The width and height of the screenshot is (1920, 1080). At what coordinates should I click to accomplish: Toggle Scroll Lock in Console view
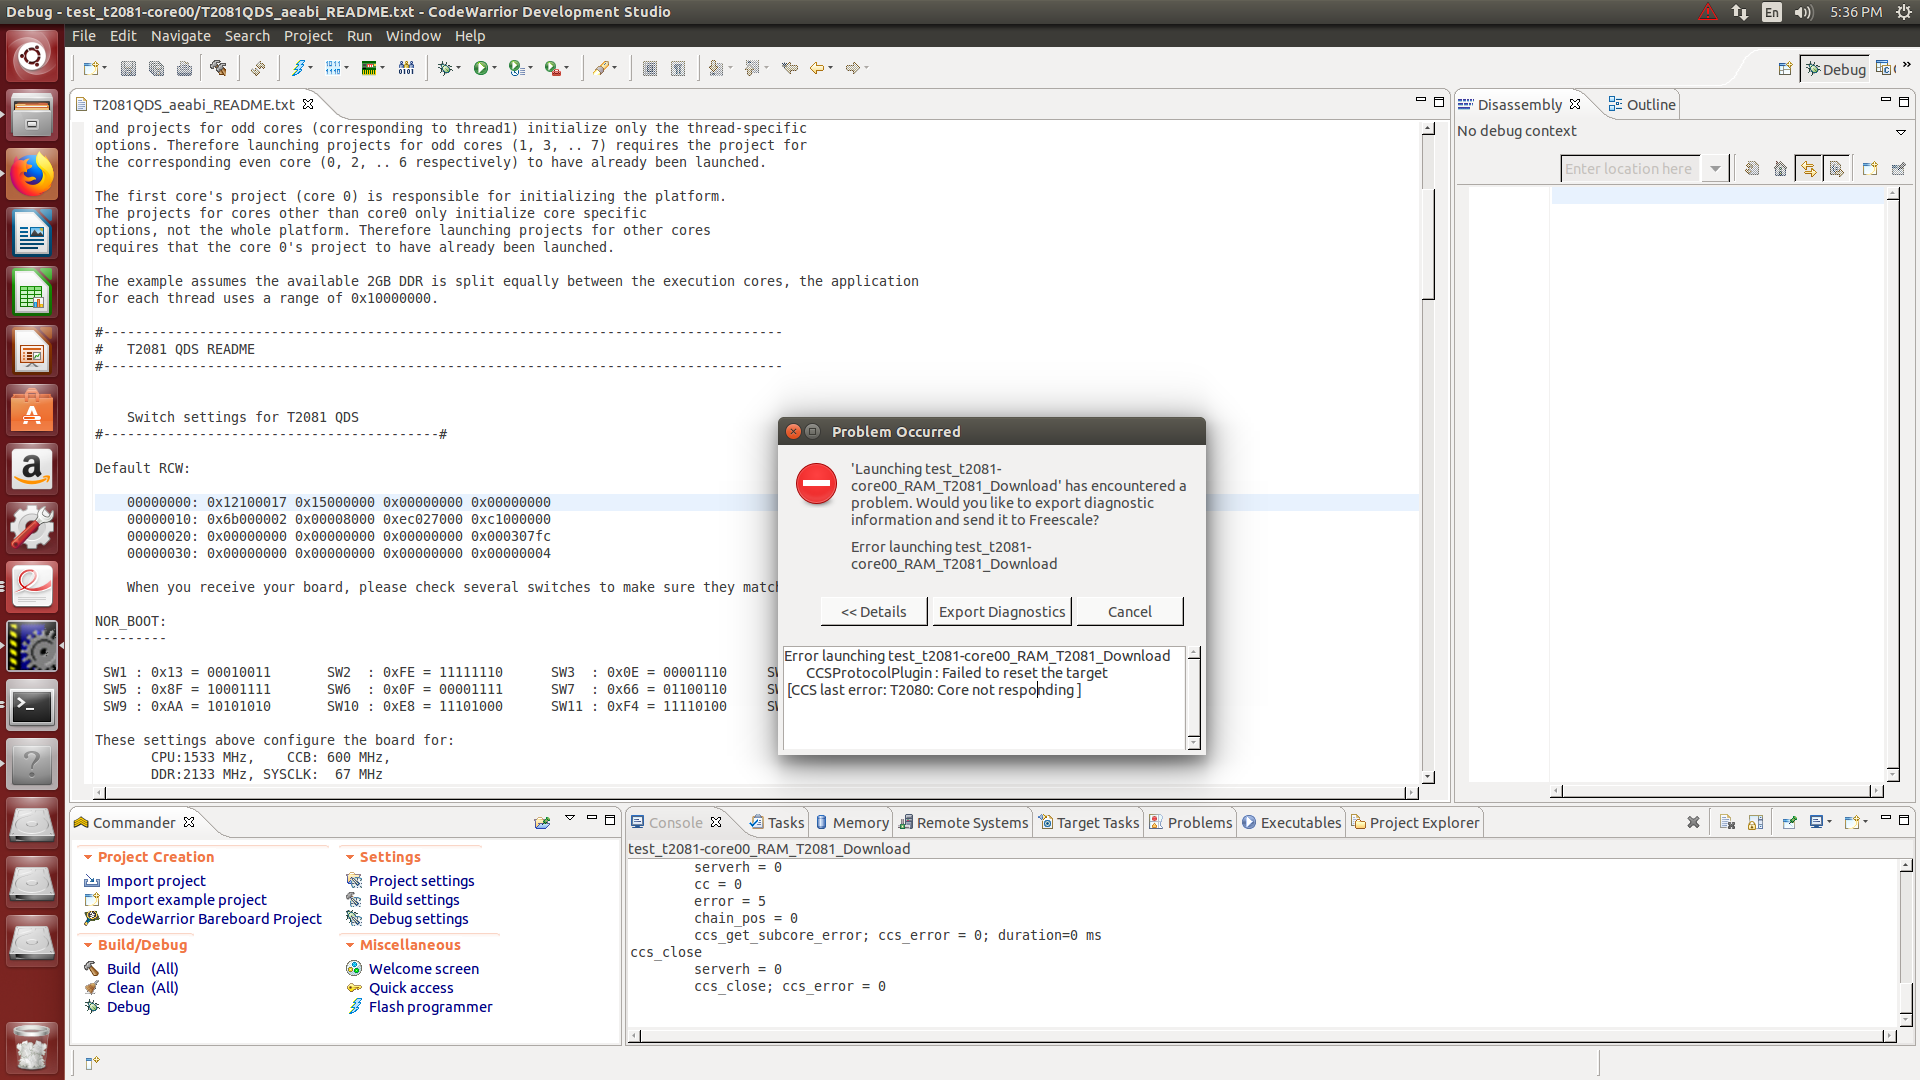[1755, 822]
